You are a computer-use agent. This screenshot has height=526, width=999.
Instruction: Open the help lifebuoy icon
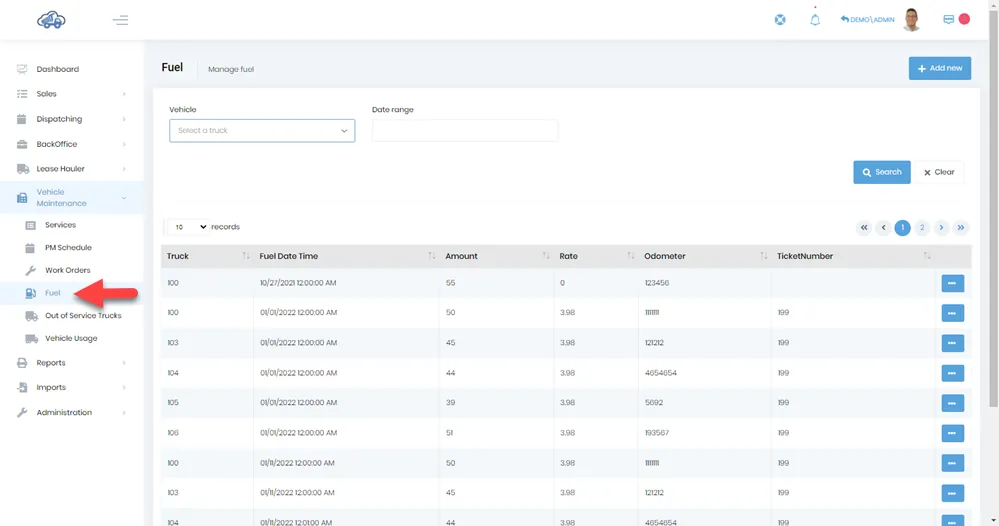780,20
